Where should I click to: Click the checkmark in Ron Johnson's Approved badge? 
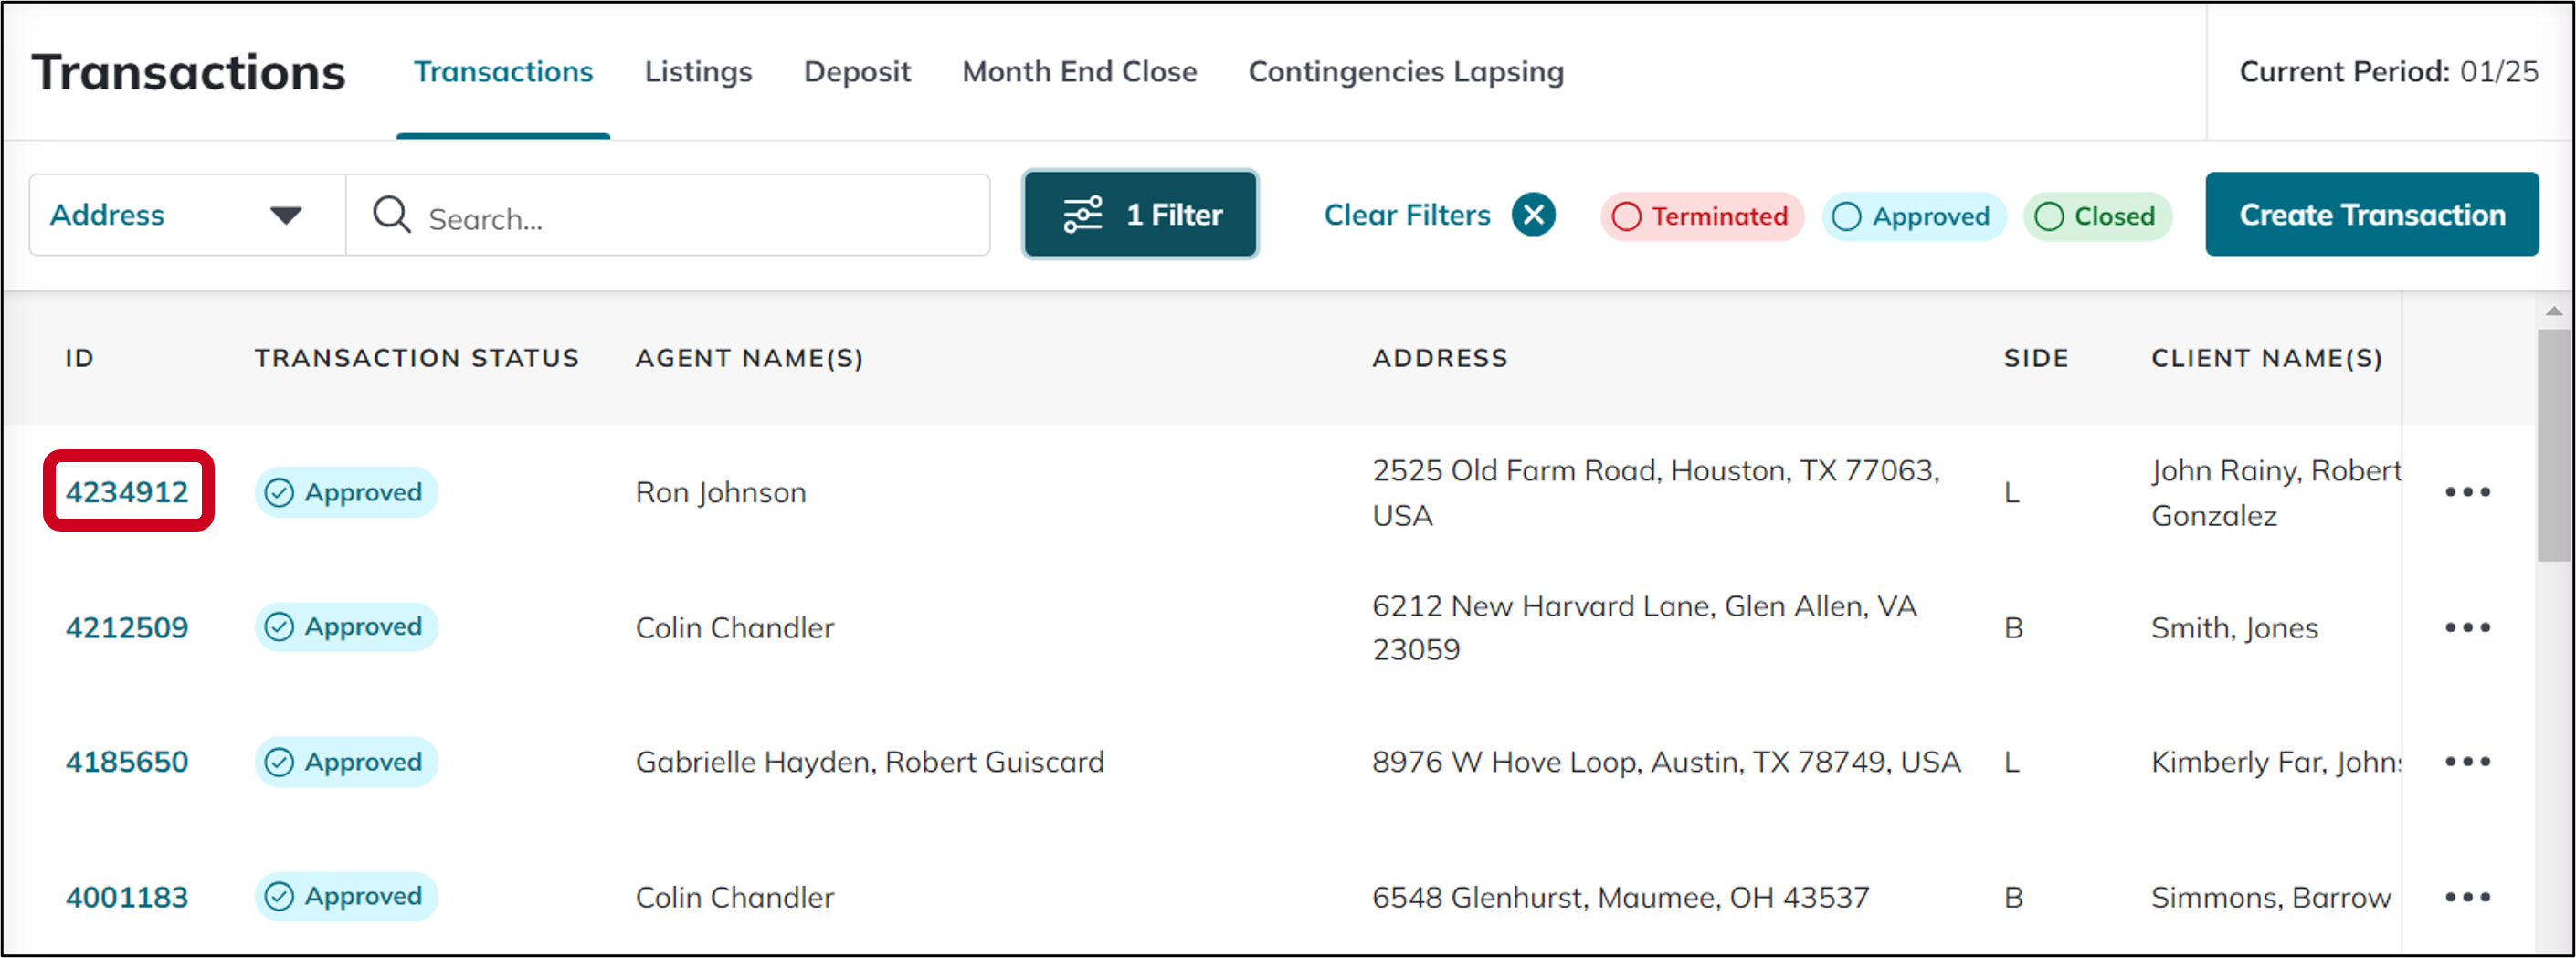[280, 492]
